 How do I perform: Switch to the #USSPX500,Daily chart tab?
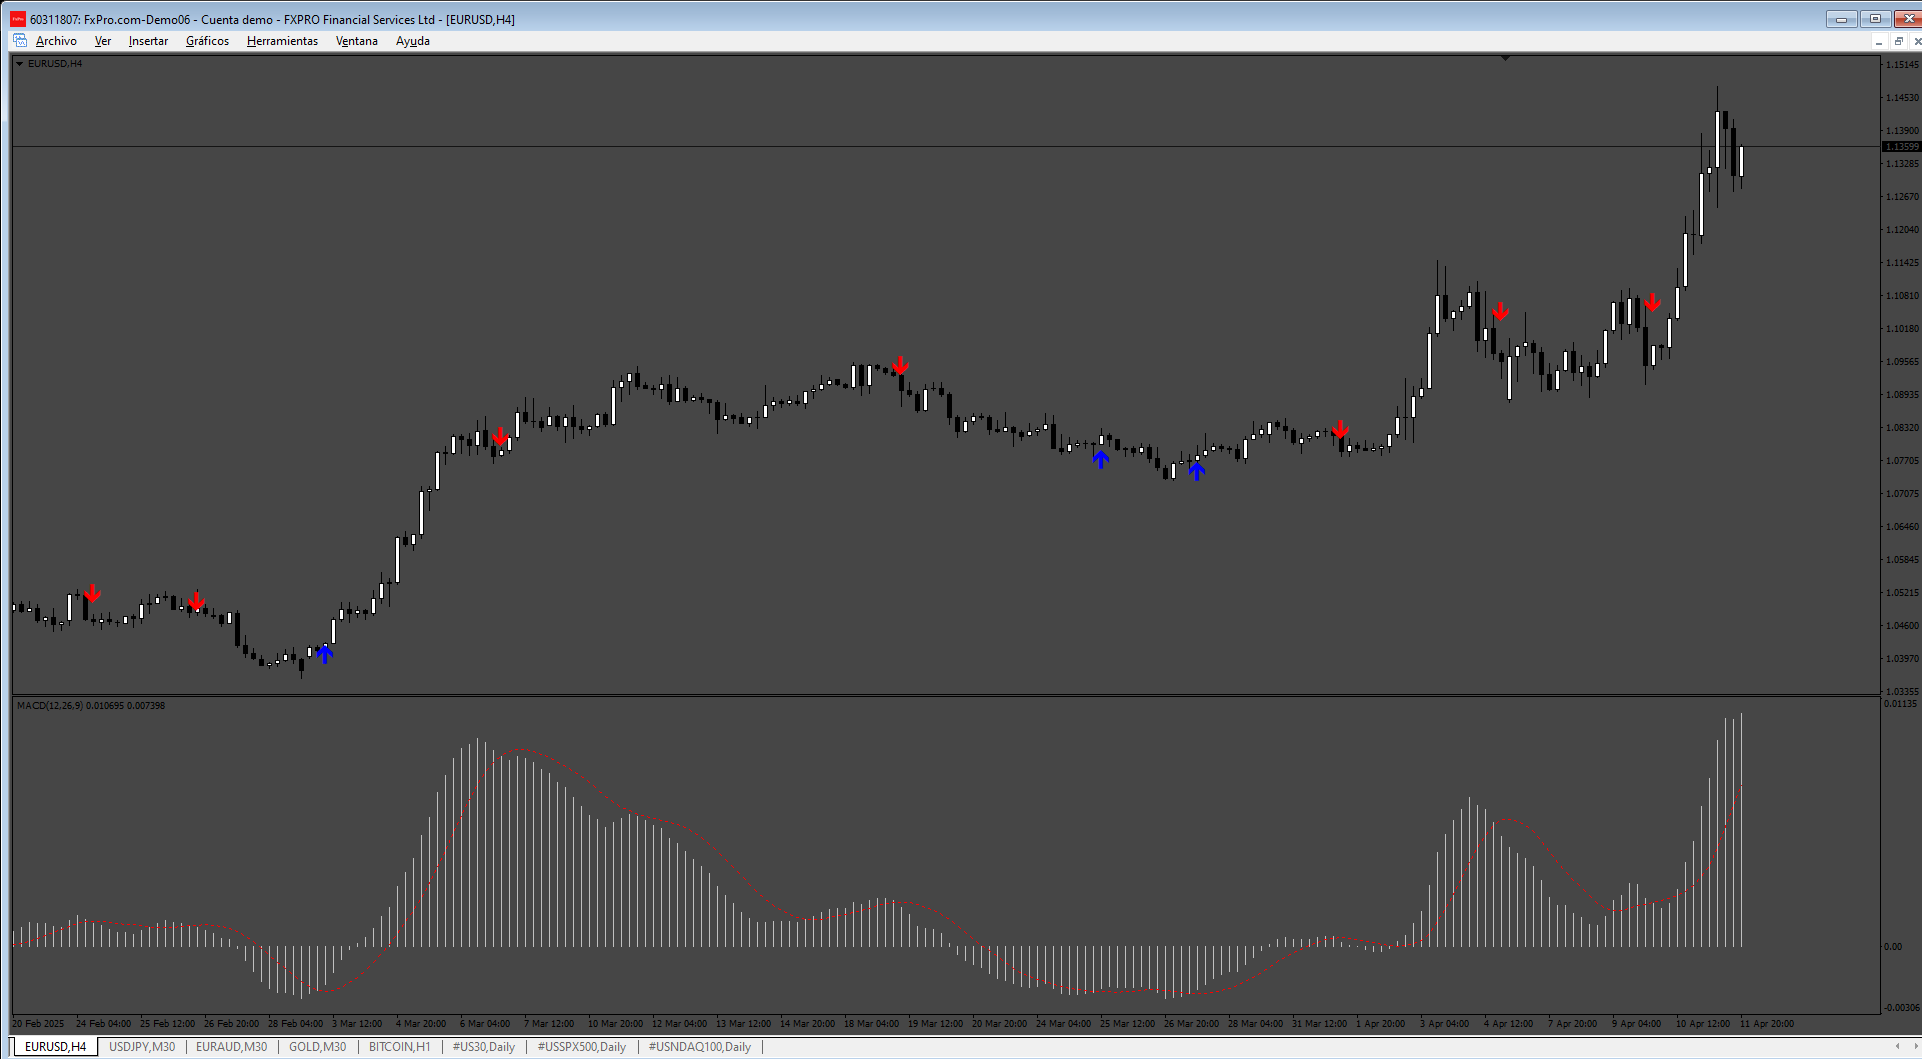tap(582, 1047)
